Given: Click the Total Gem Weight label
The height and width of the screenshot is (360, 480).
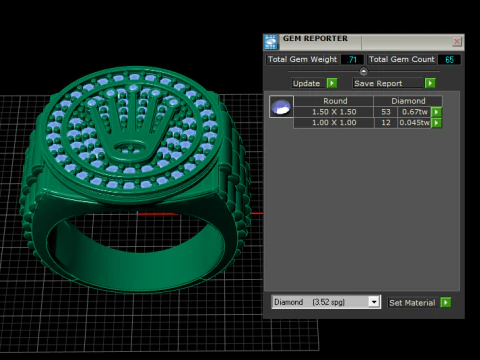Looking at the screenshot, I should tap(302, 59).
